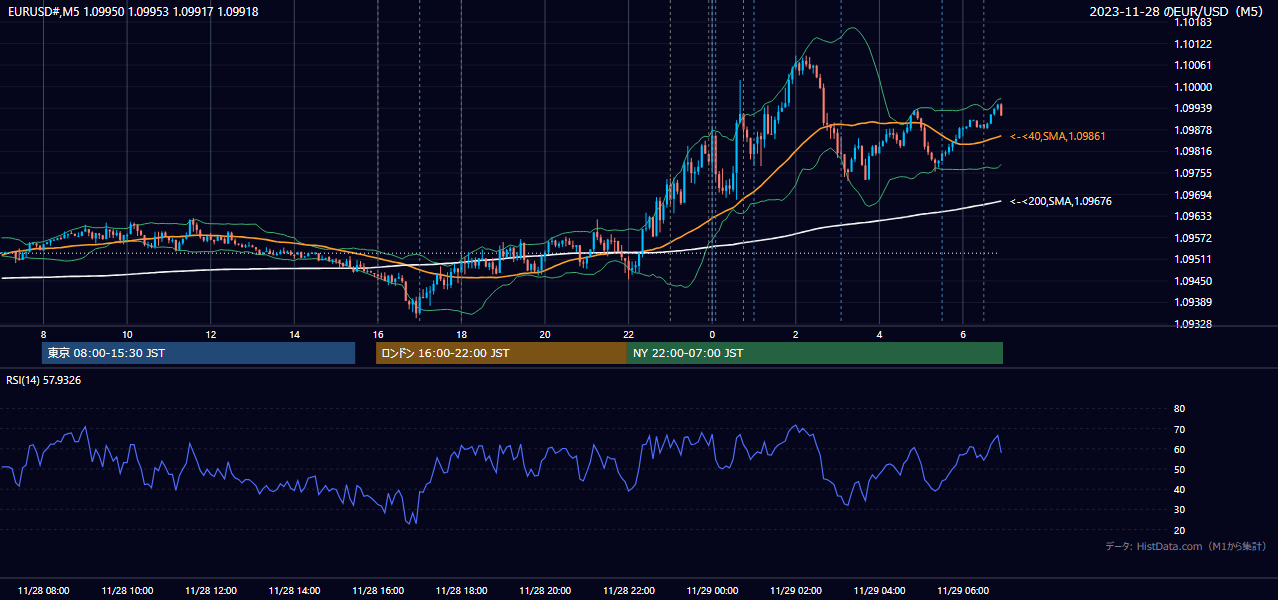
Task: Click price axis value 1.09878
Action: coord(1193,130)
